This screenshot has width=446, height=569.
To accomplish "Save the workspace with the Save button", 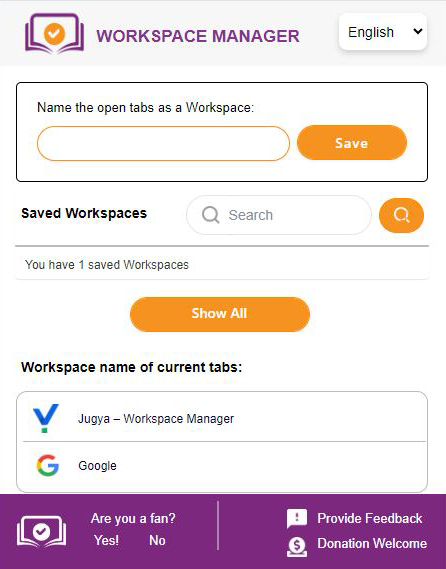I will (x=352, y=143).
